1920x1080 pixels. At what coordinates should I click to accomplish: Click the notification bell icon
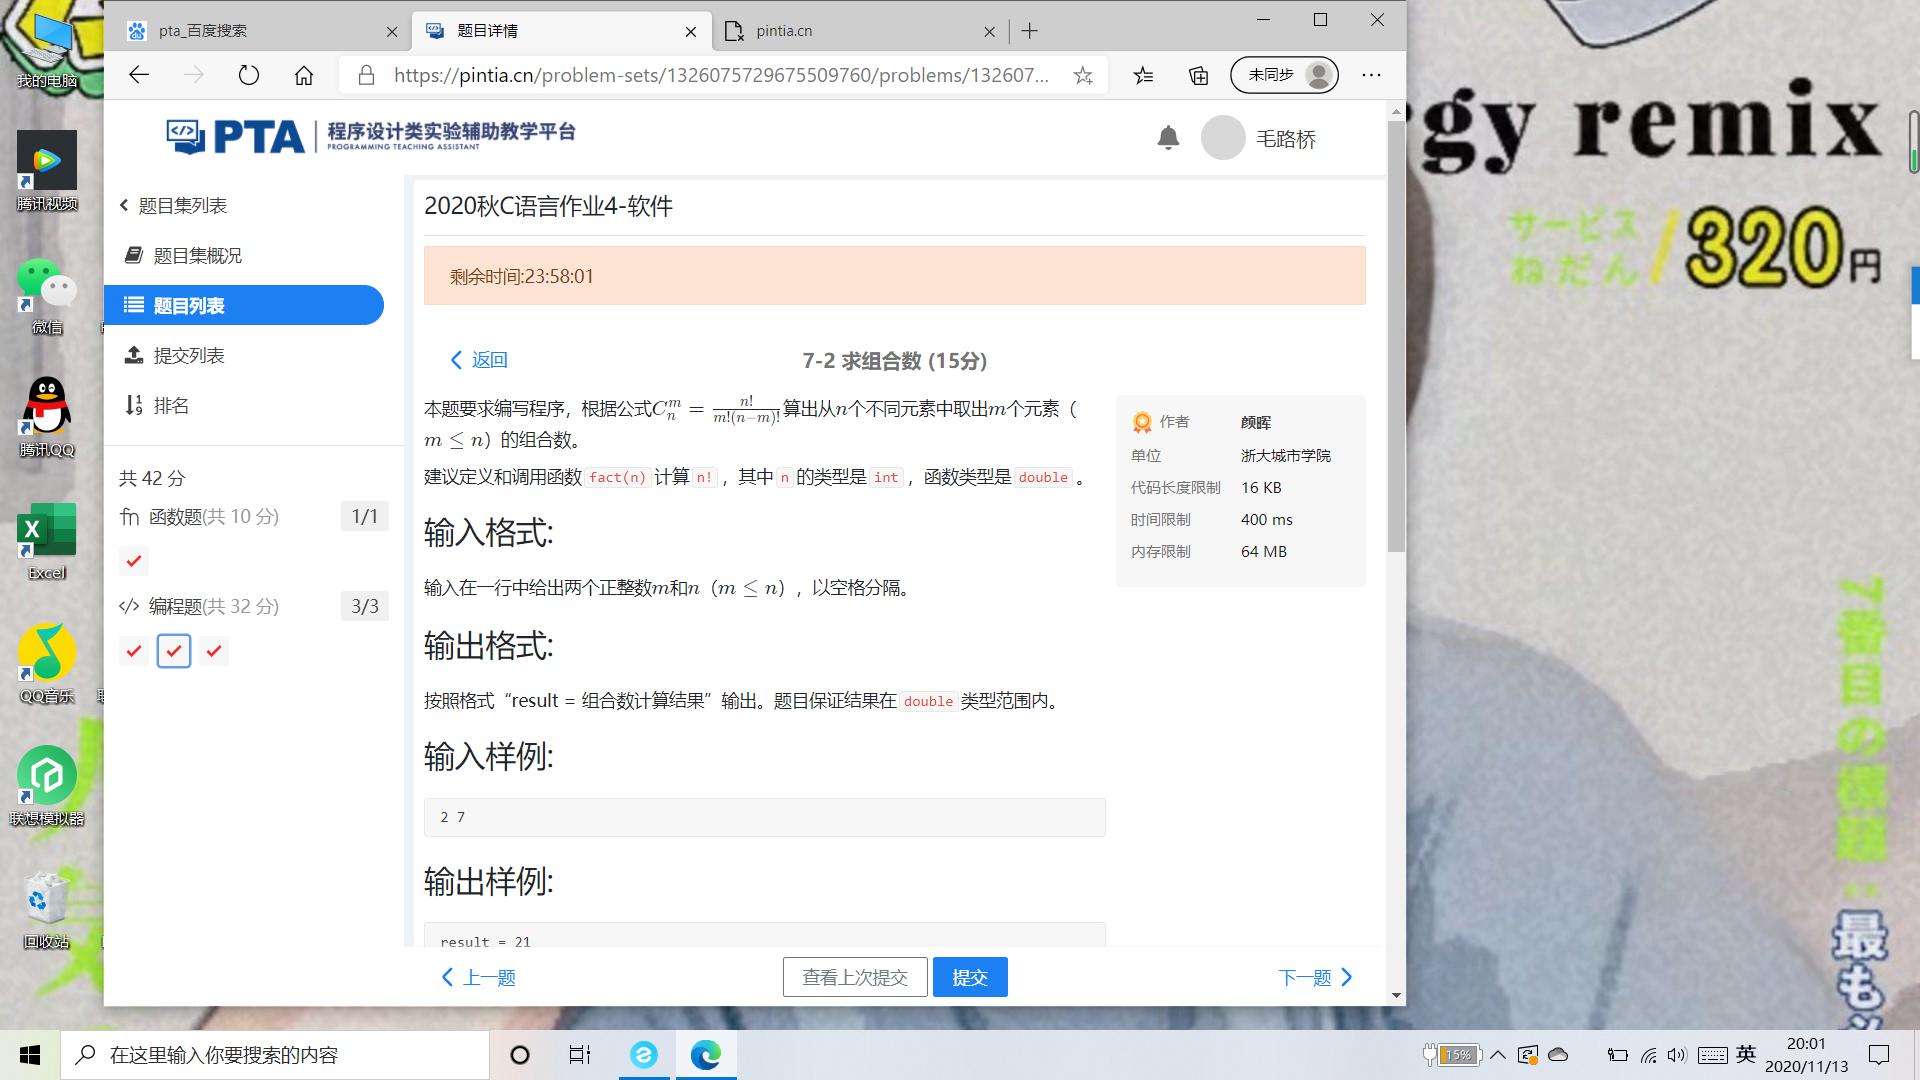1167,138
